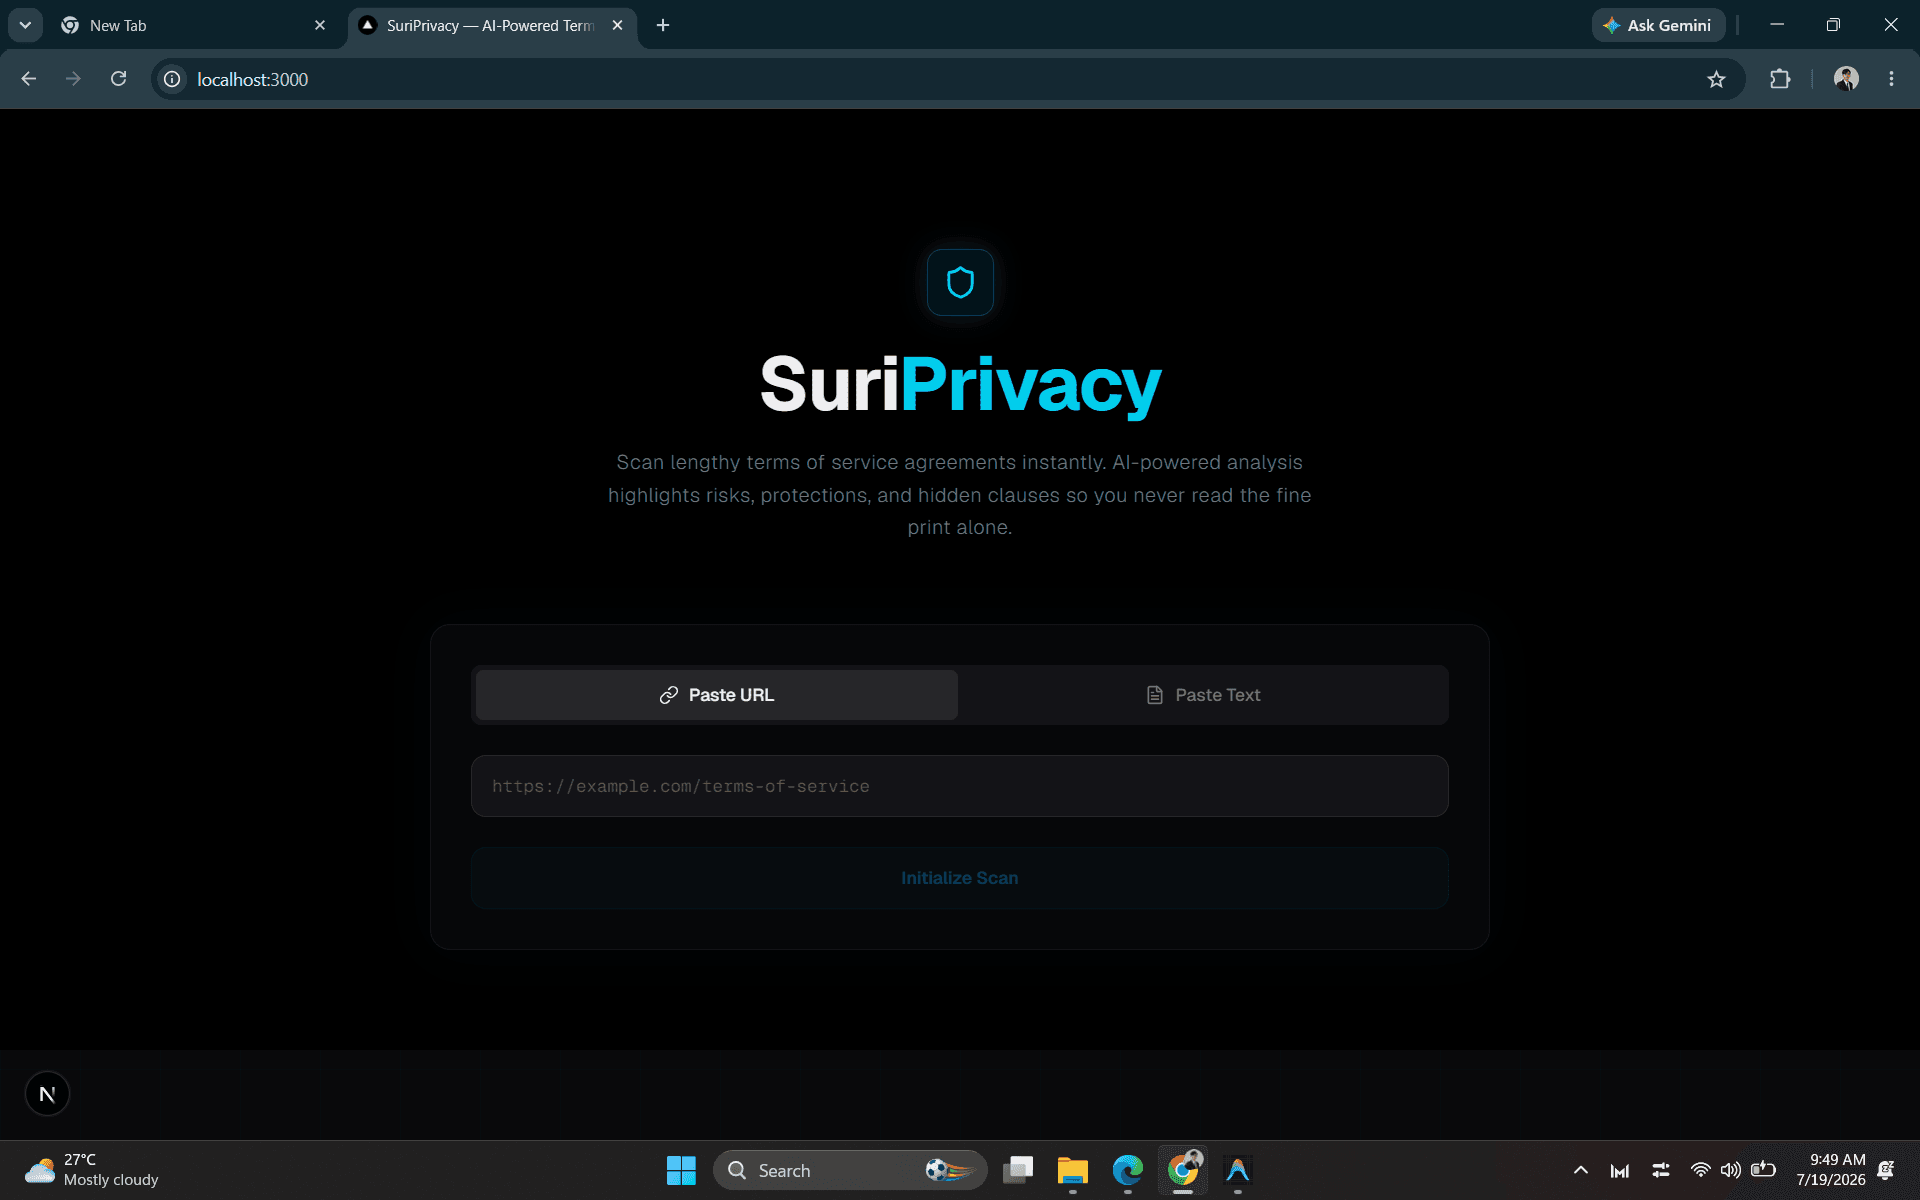Open the Chrome three-dot menu
Screen dimensions: 1920x1200
coord(1891,79)
